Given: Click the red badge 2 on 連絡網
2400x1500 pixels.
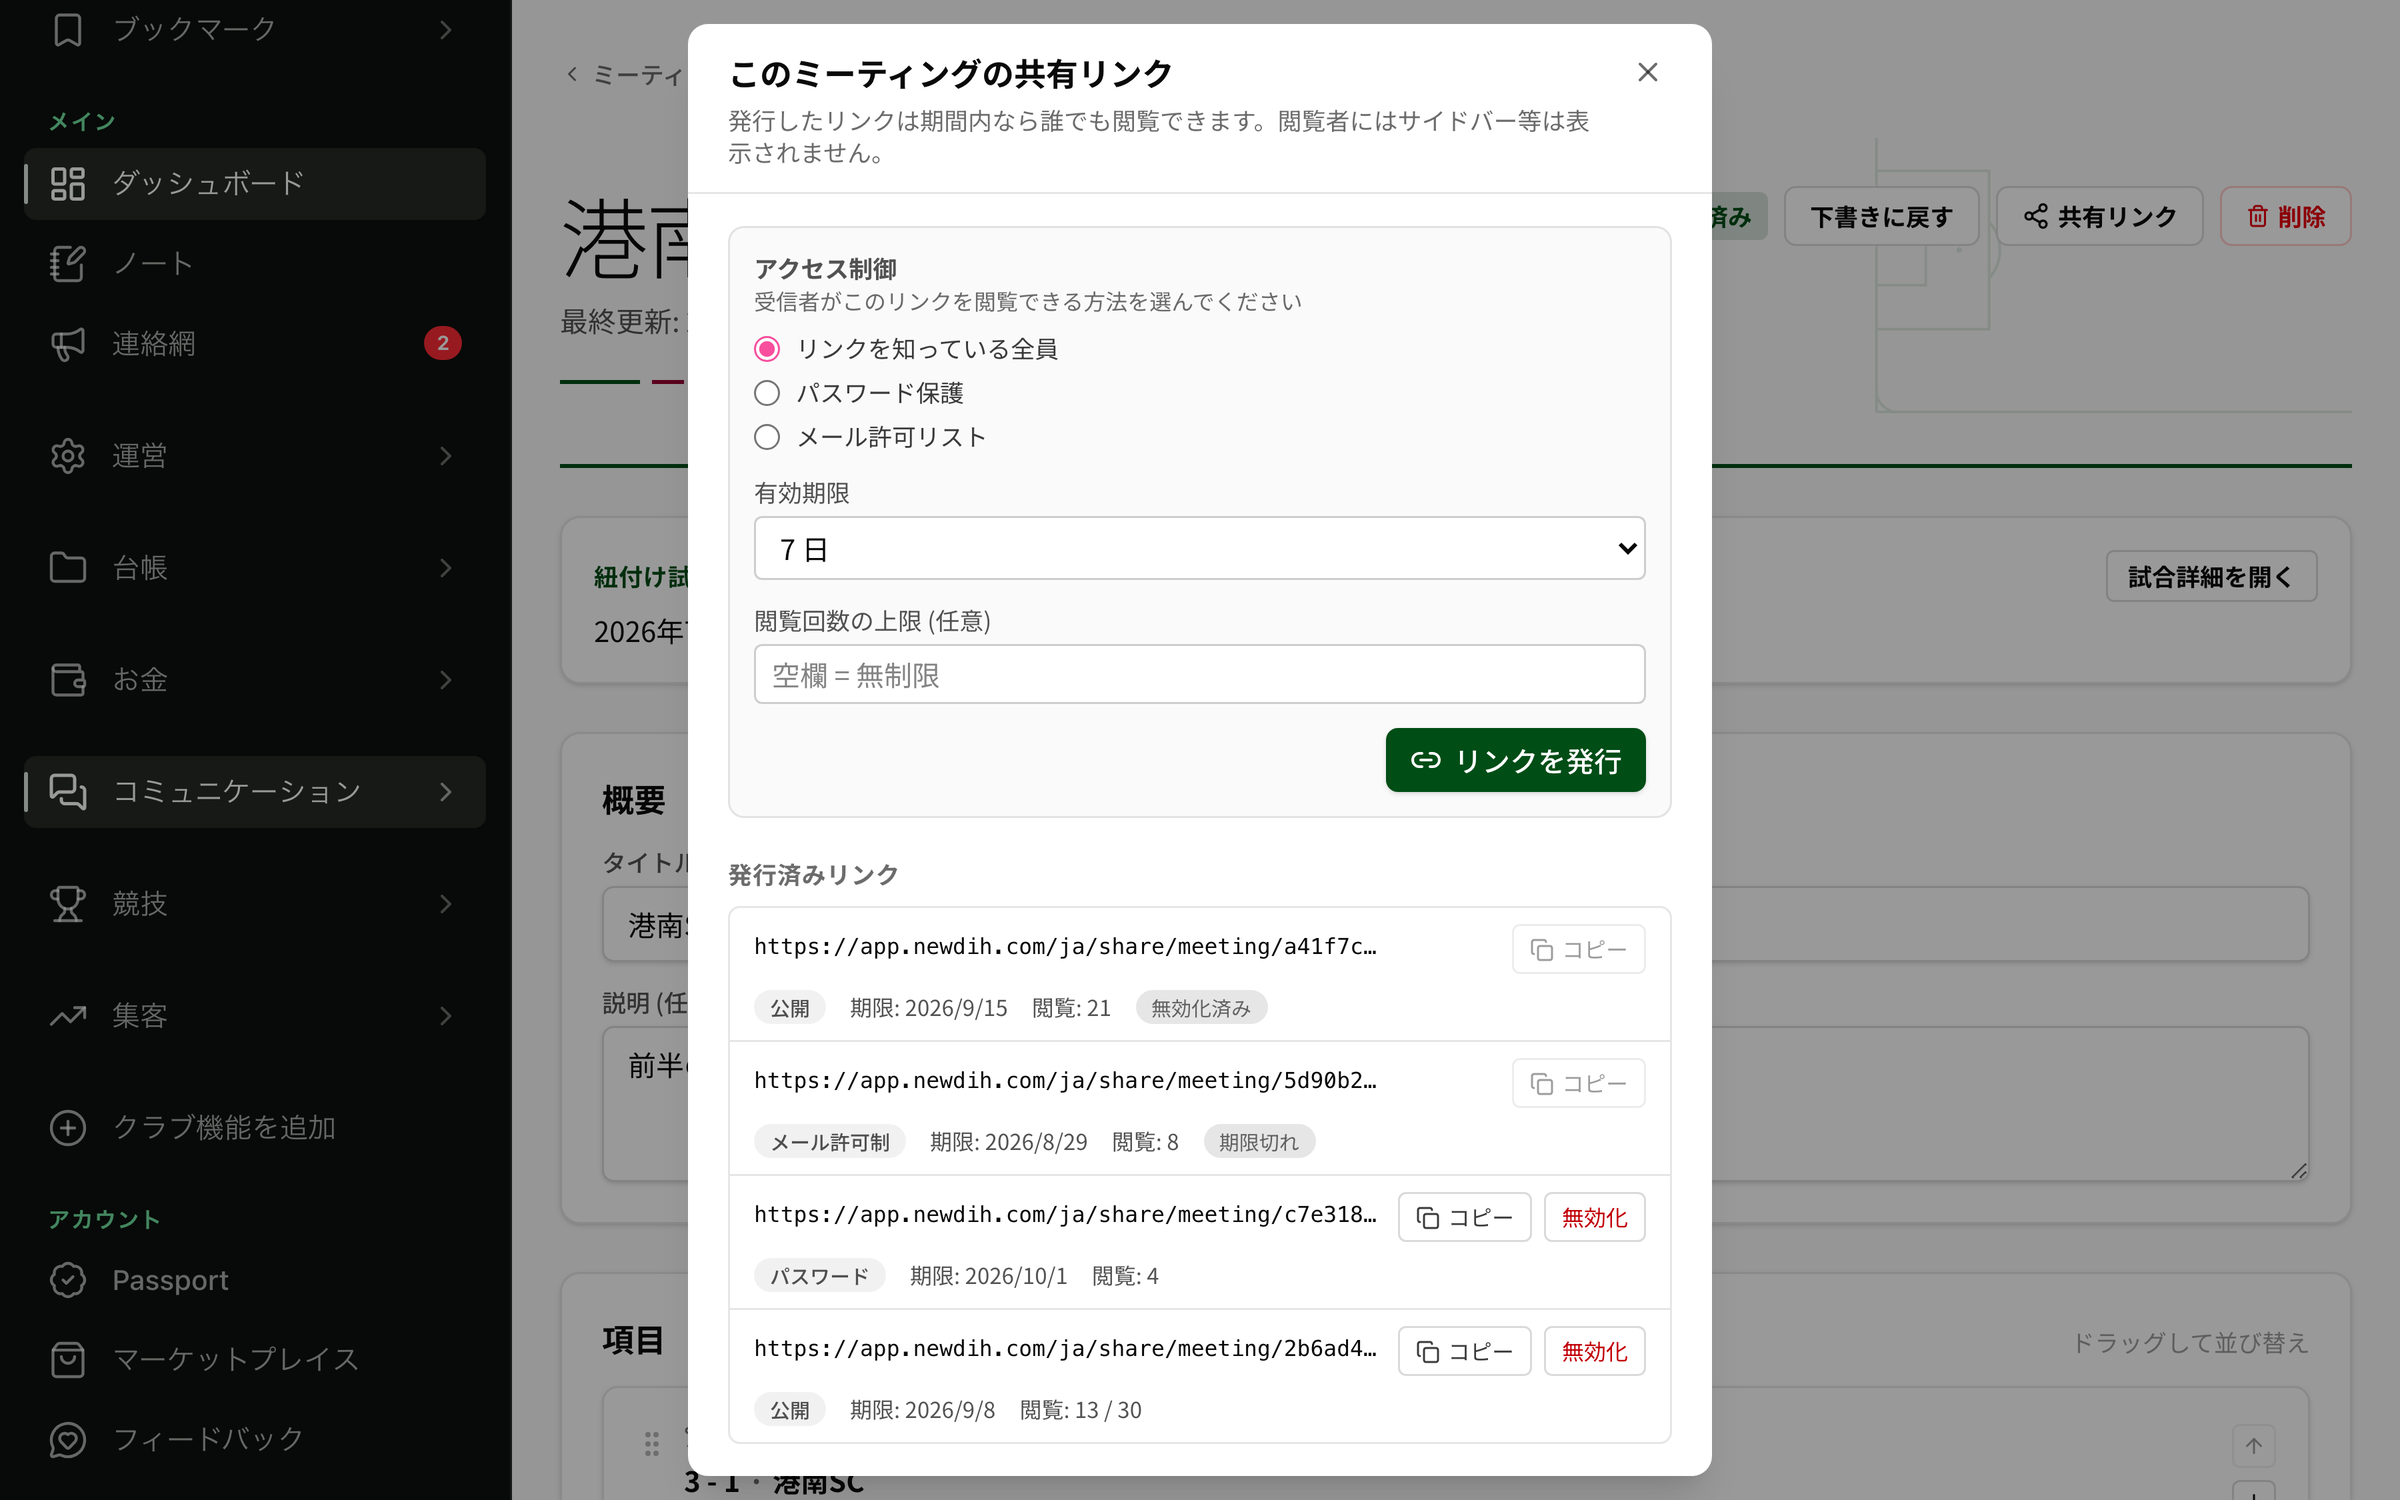Looking at the screenshot, I should pos(443,343).
